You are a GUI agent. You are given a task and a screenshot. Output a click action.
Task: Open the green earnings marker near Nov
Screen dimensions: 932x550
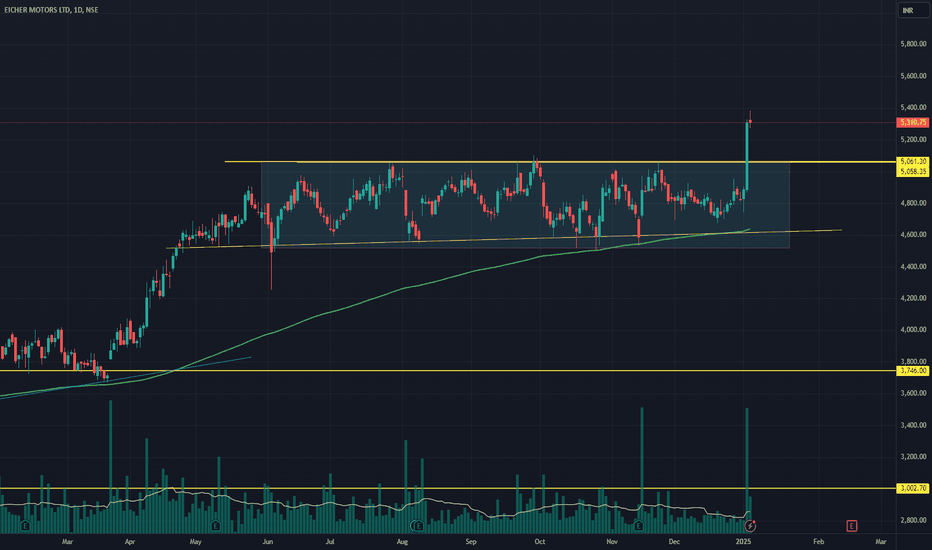click(638, 526)
